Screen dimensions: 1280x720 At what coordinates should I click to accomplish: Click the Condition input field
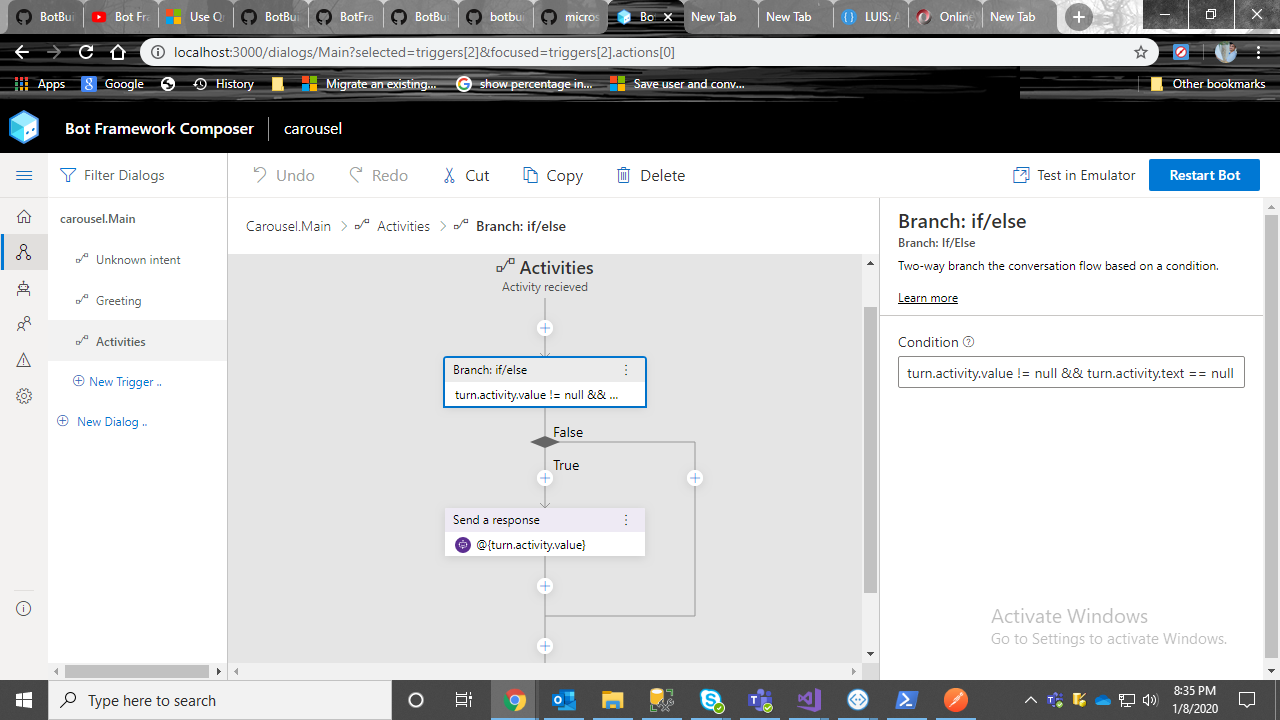click(x=1071, y=372)
